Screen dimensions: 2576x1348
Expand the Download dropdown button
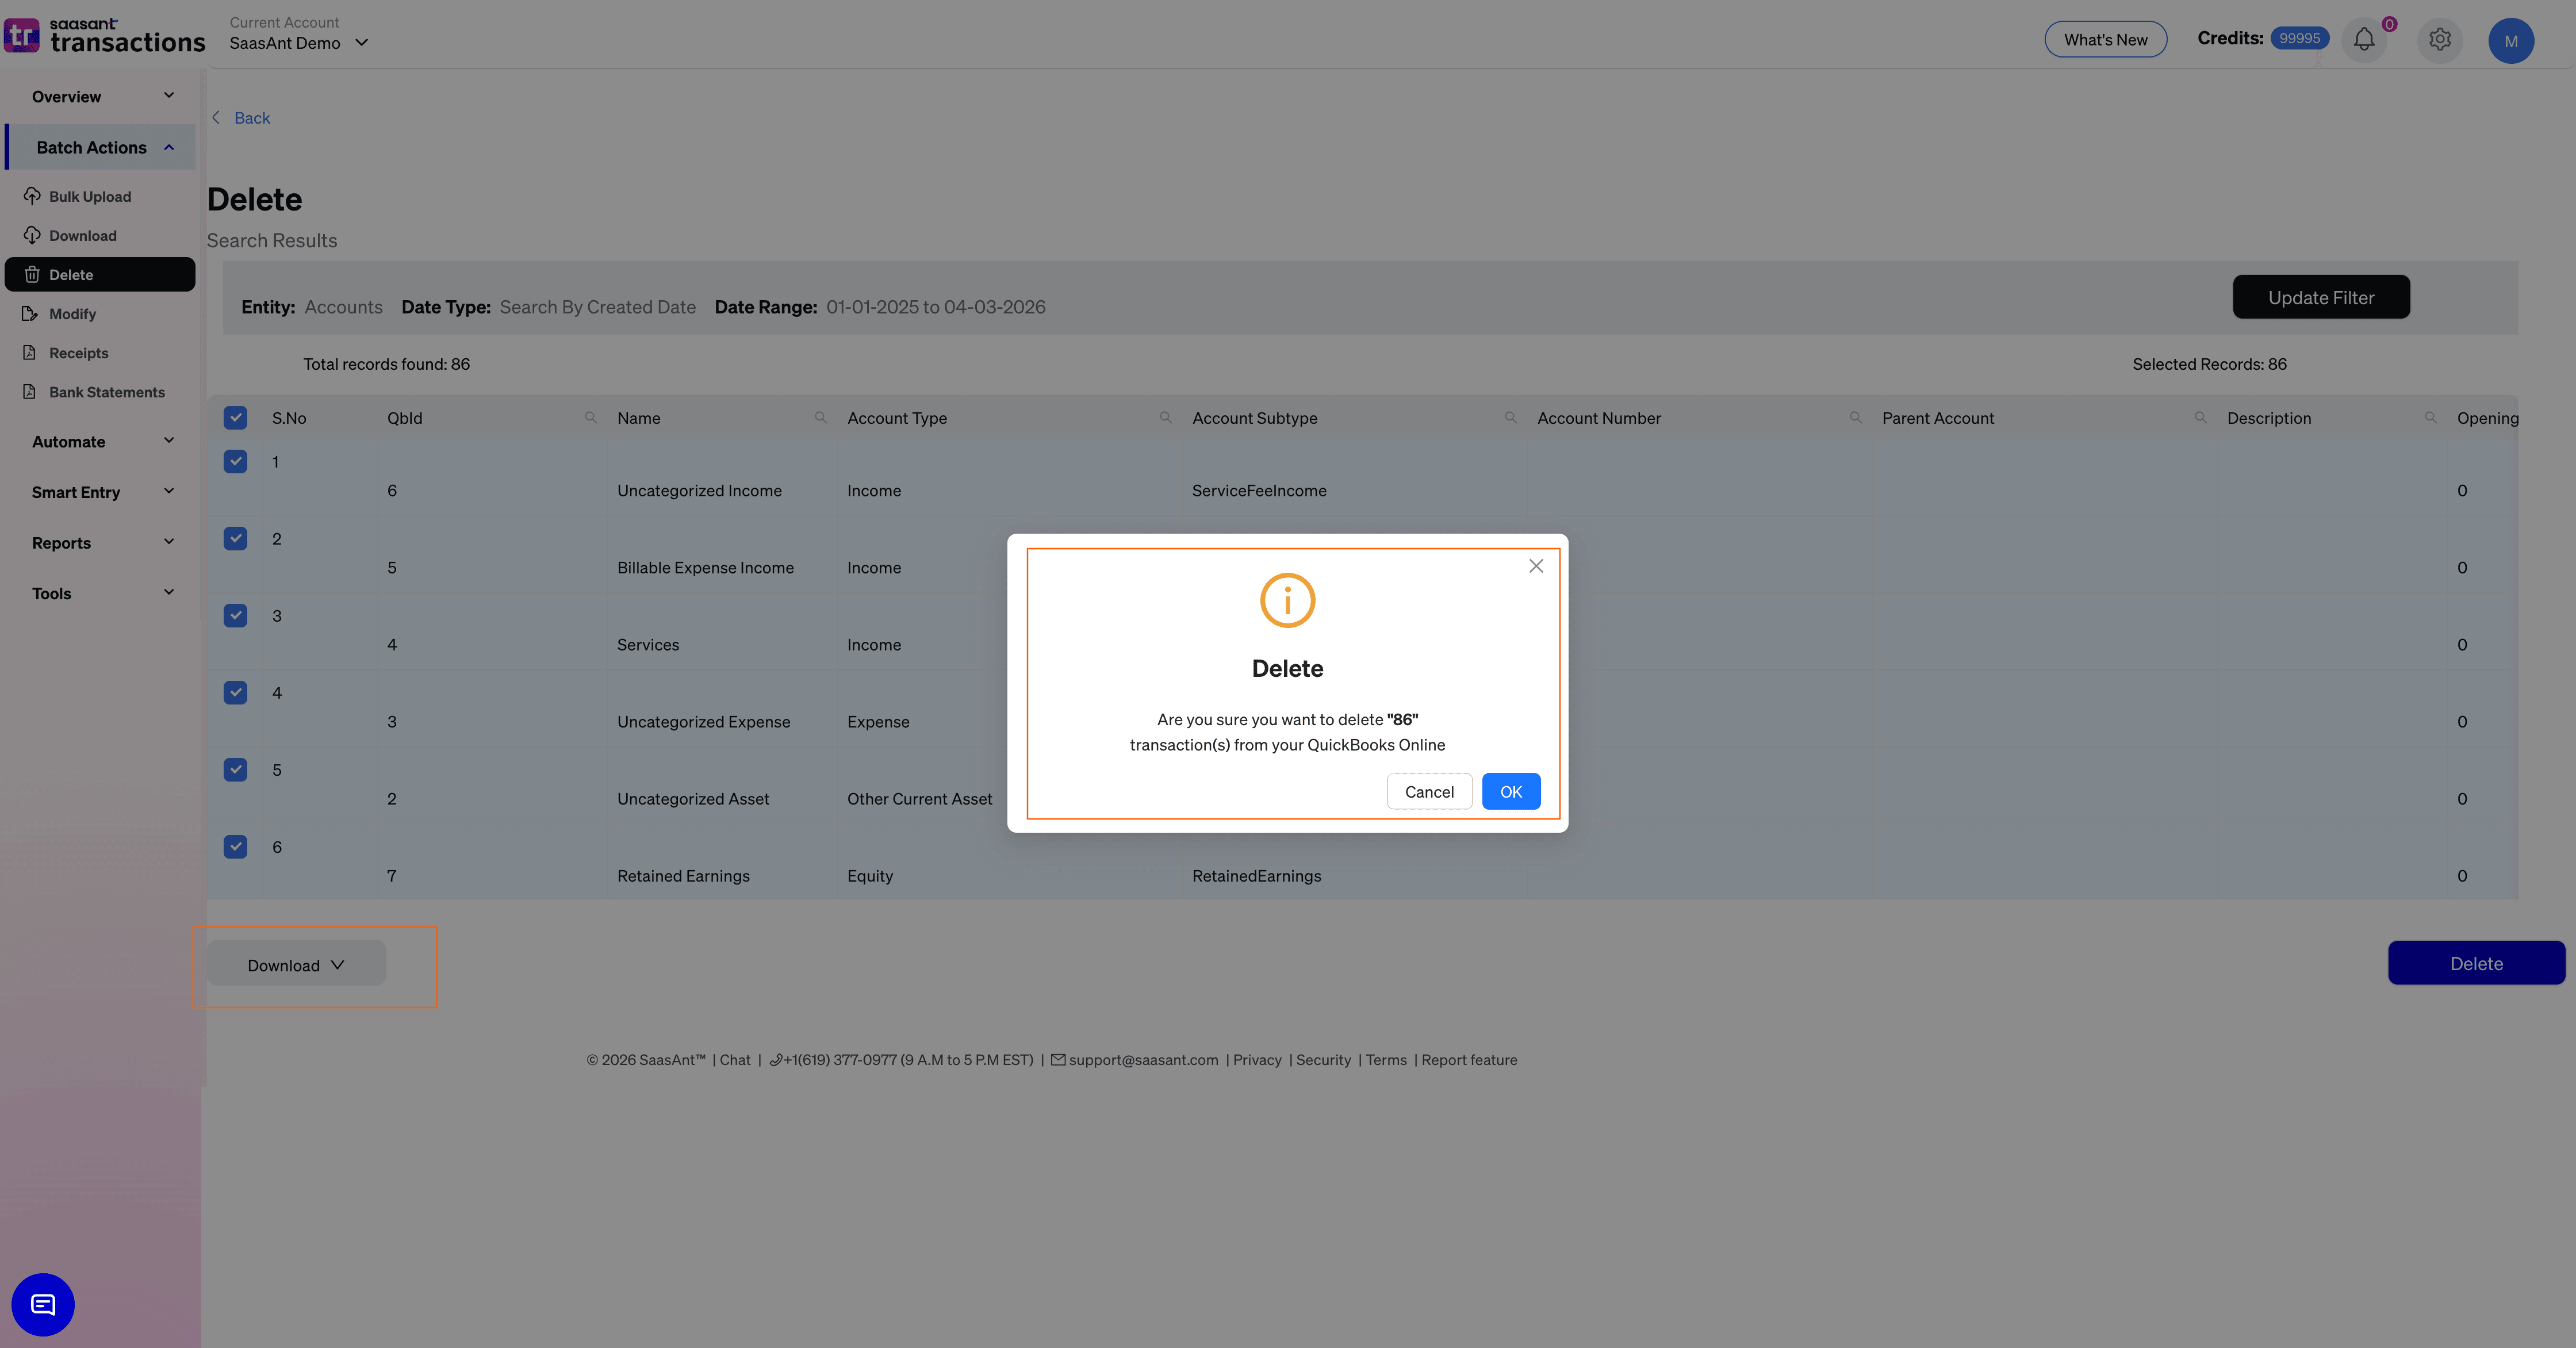(296, 964)
